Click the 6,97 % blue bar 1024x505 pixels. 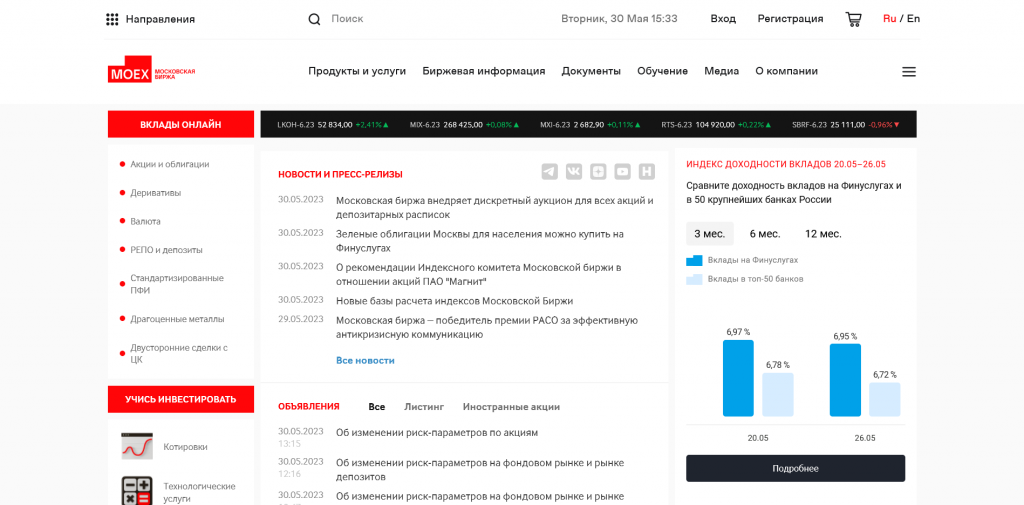(738, 378)
